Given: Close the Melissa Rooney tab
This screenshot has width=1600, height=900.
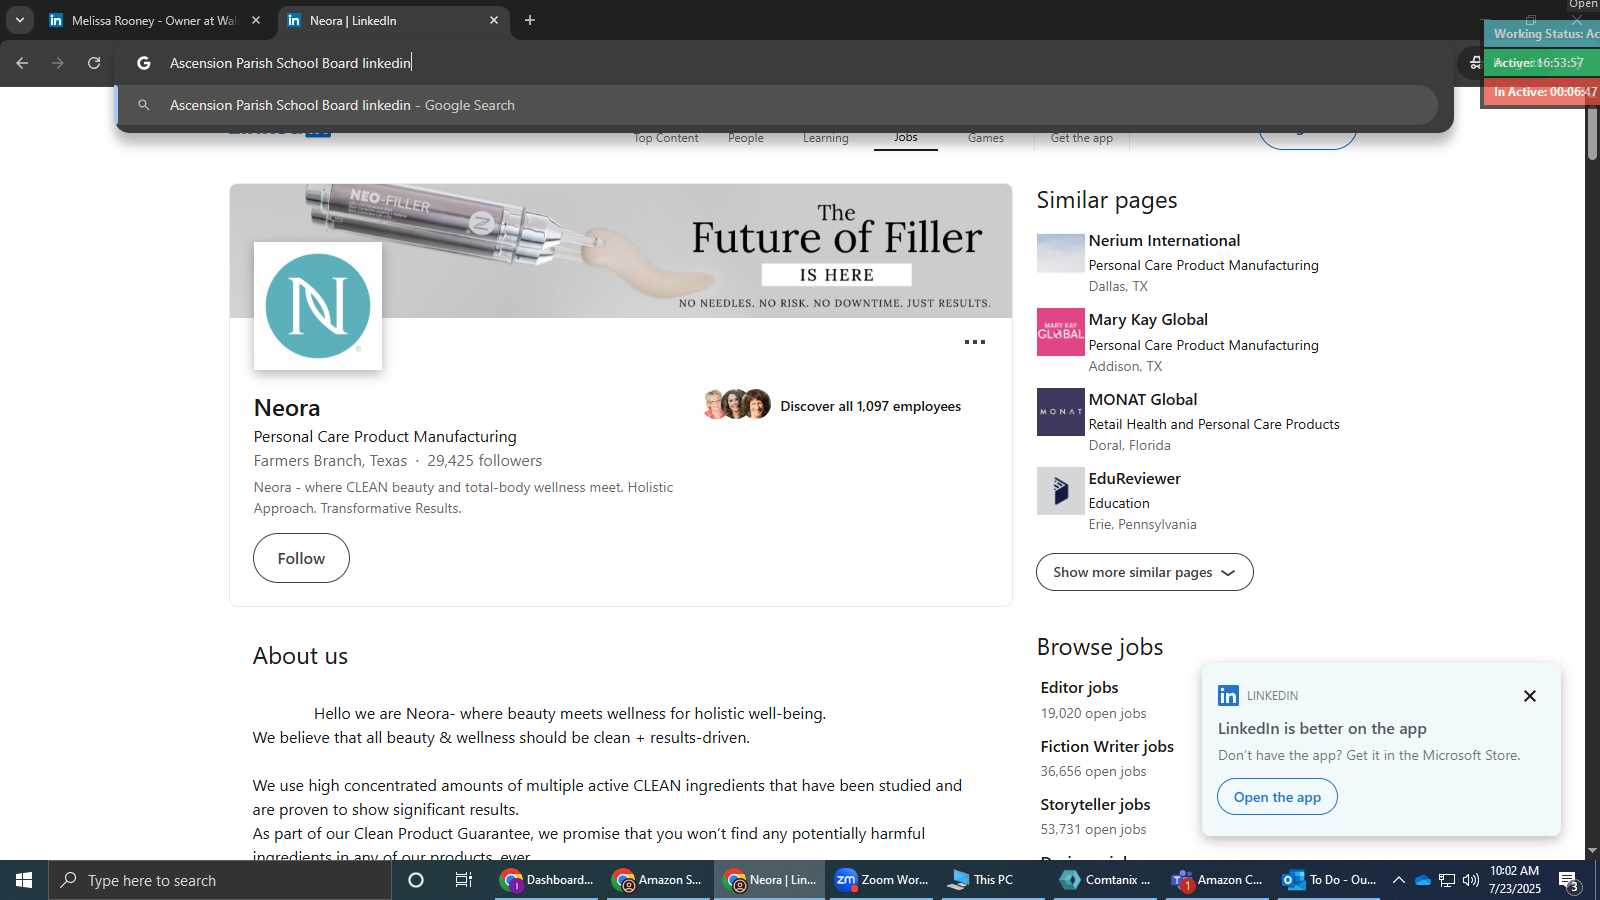Looking at the screenshot, I should tap(256, 20).
